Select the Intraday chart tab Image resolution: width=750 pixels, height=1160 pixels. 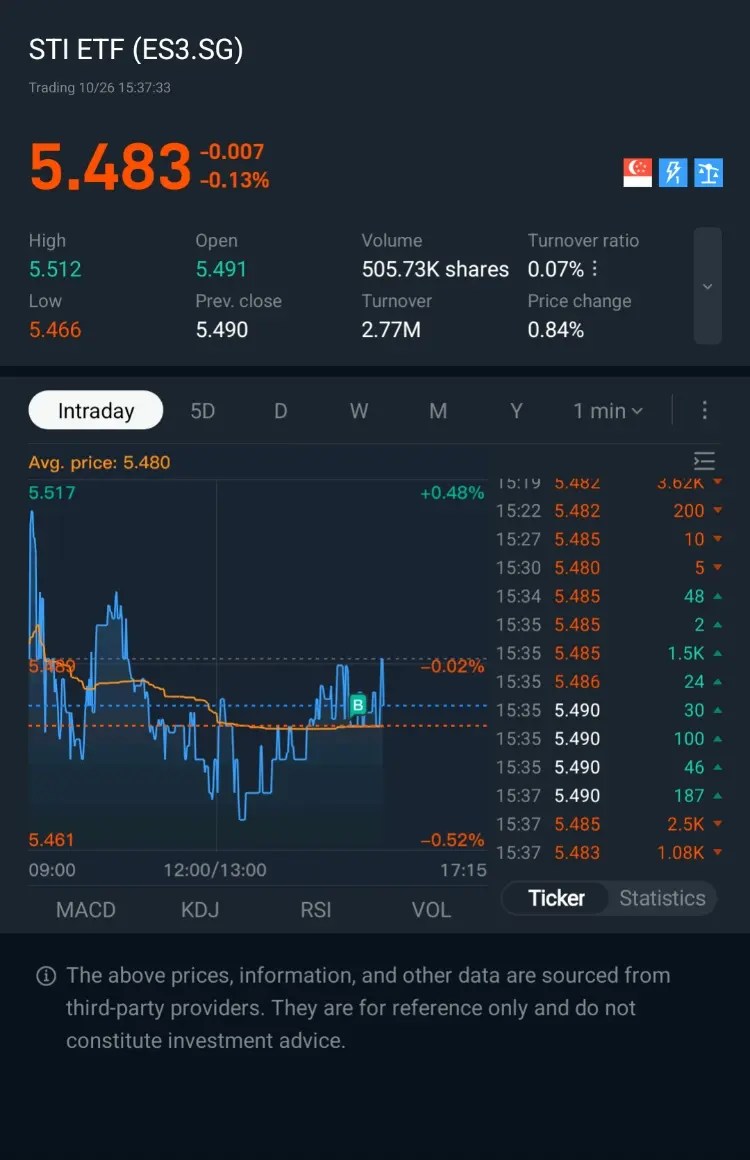[x=95, y=410]
